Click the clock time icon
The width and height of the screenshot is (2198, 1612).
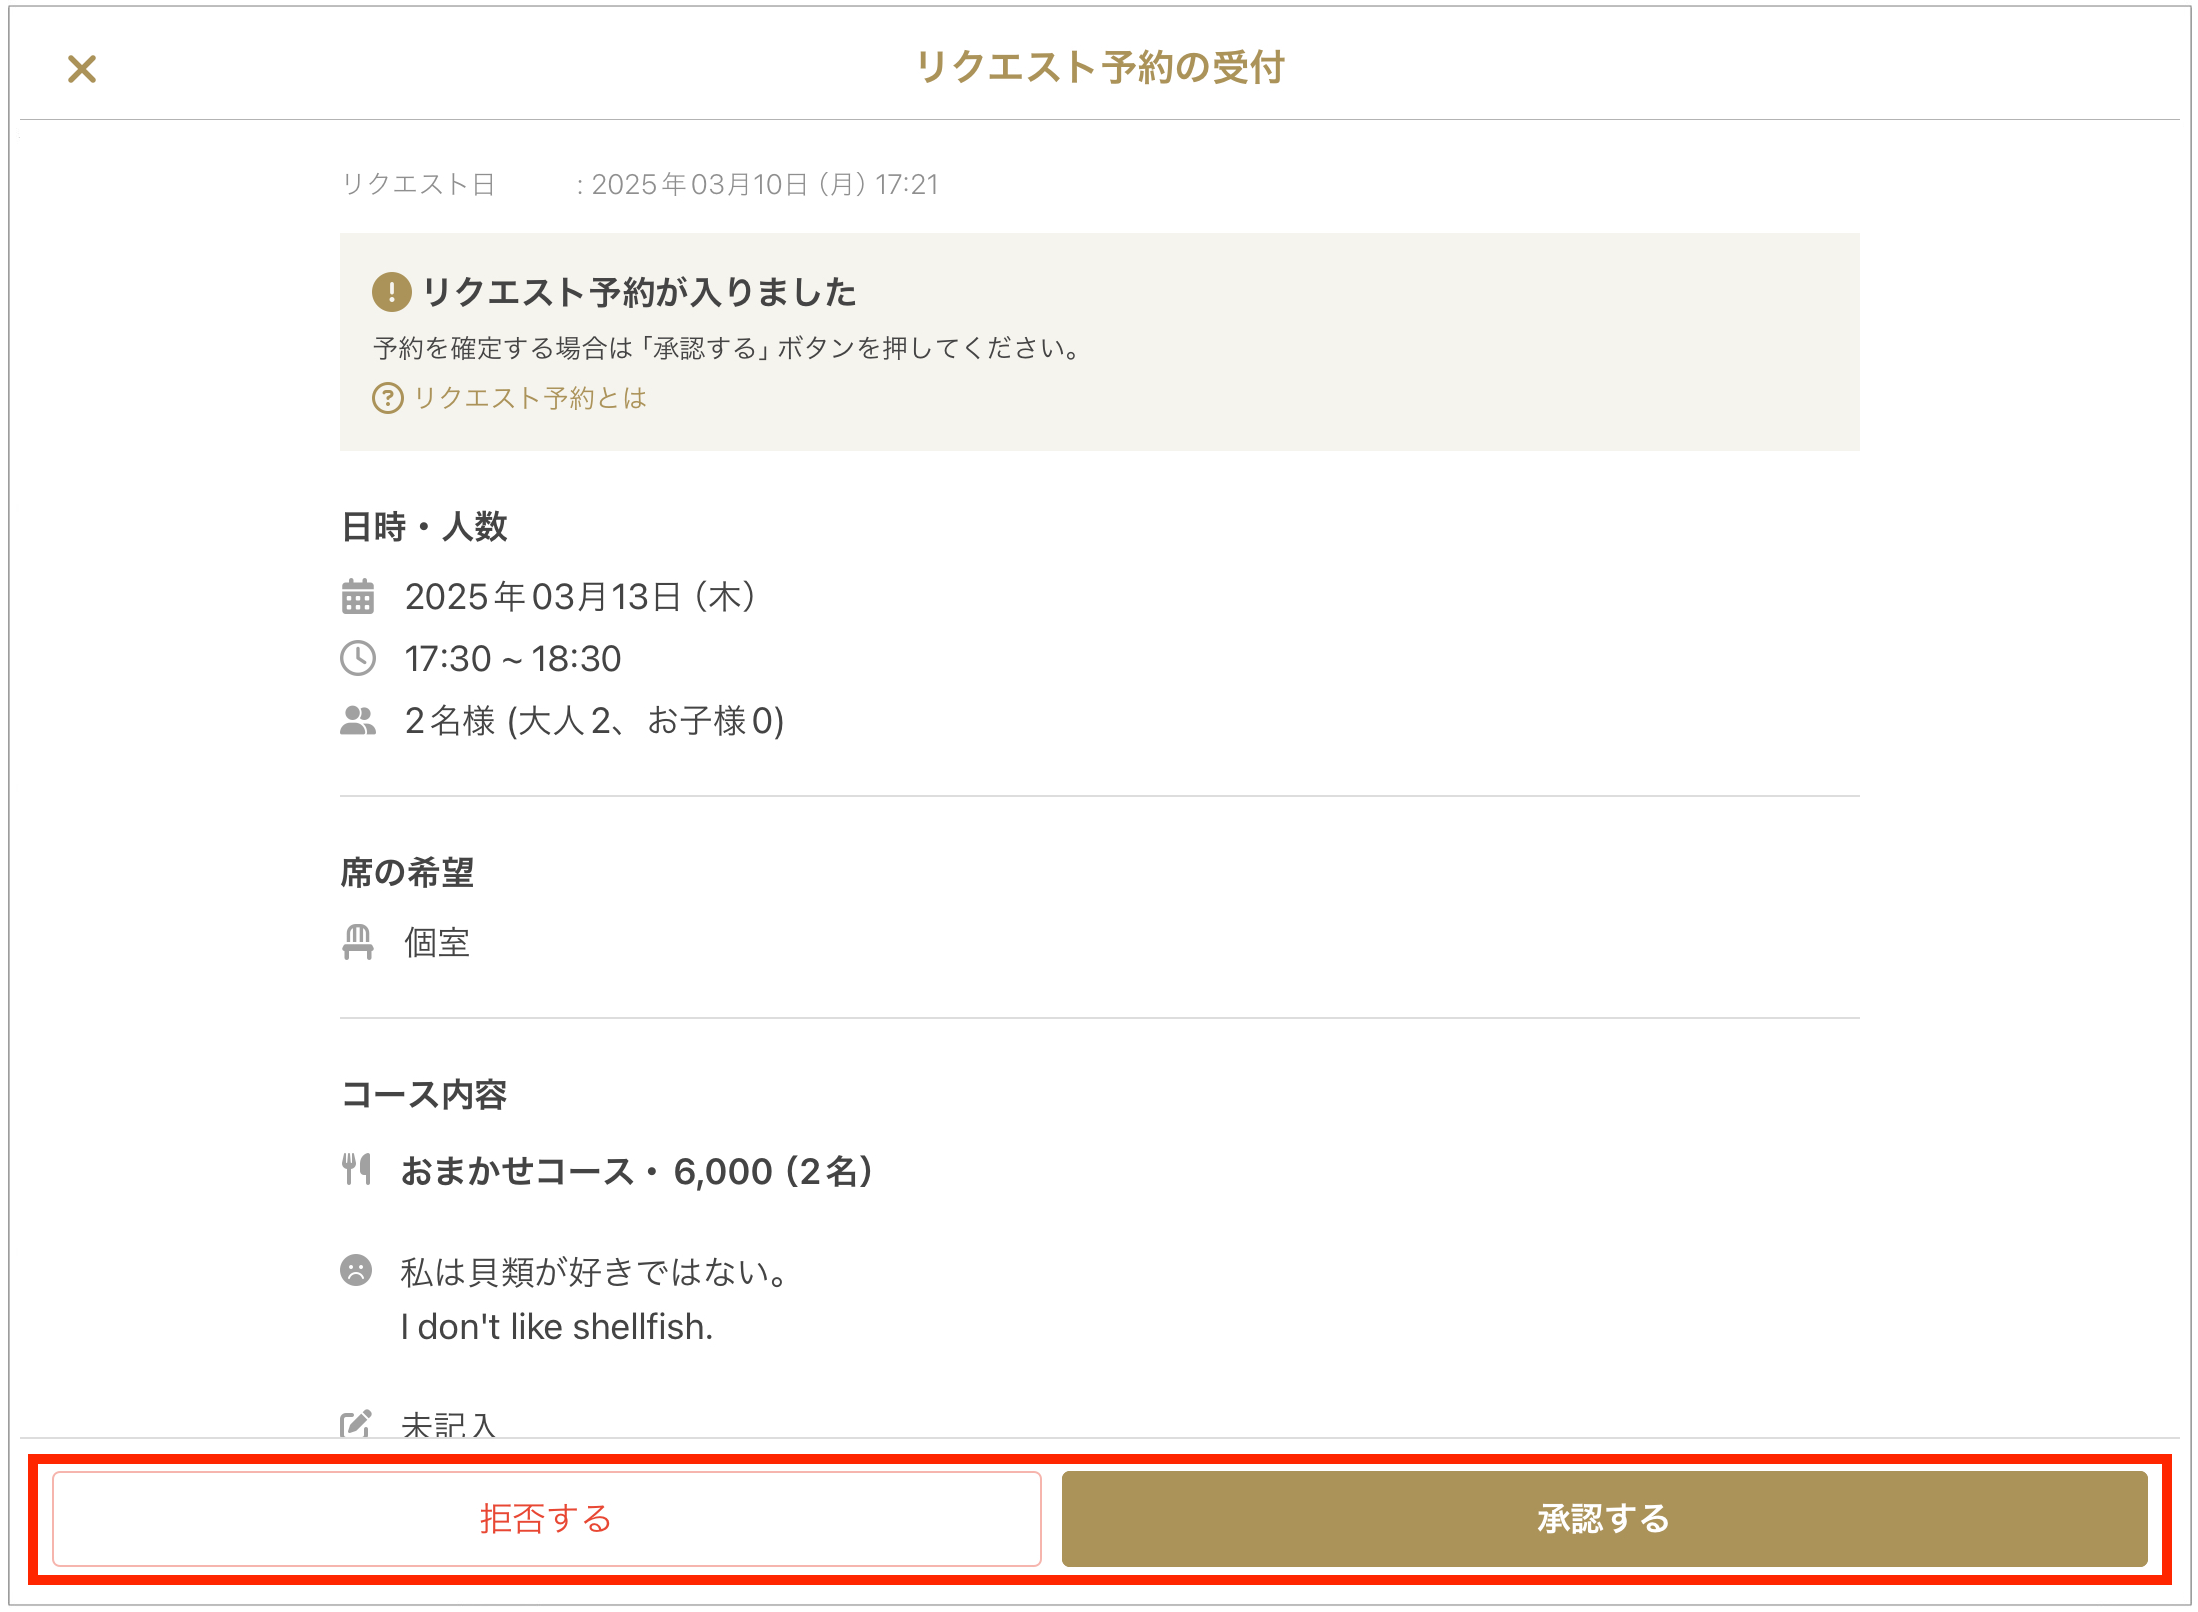[x=358, y=658]
